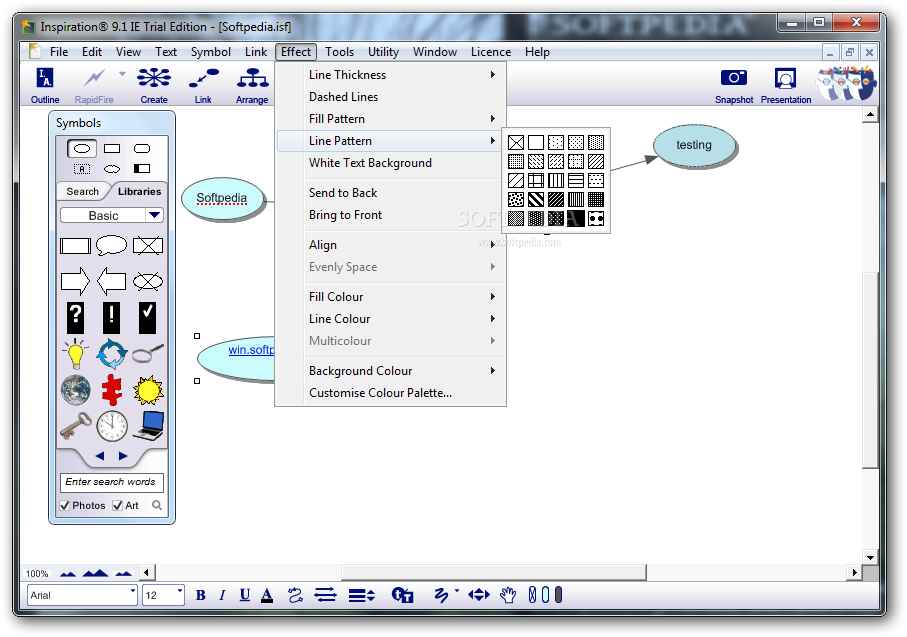Select the Link tool in toolbar
This screenshot has width=907, height=637.
pyautogui.click(x=203, y=84)
